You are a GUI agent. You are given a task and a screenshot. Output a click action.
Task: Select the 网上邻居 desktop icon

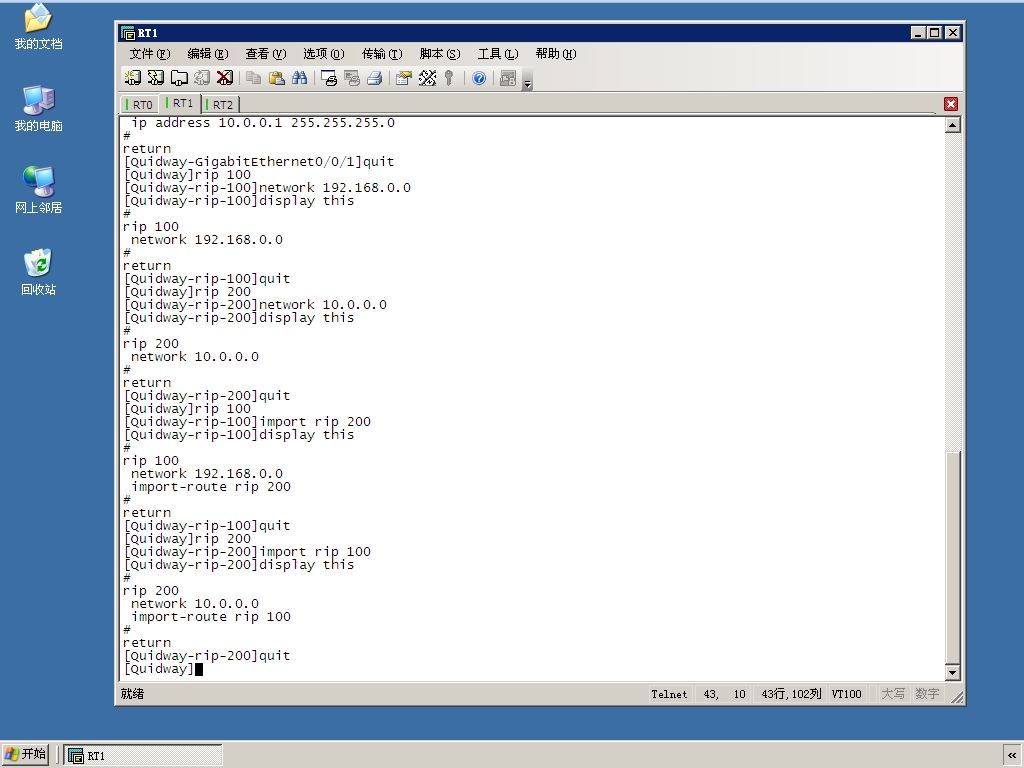click(39, 190)
